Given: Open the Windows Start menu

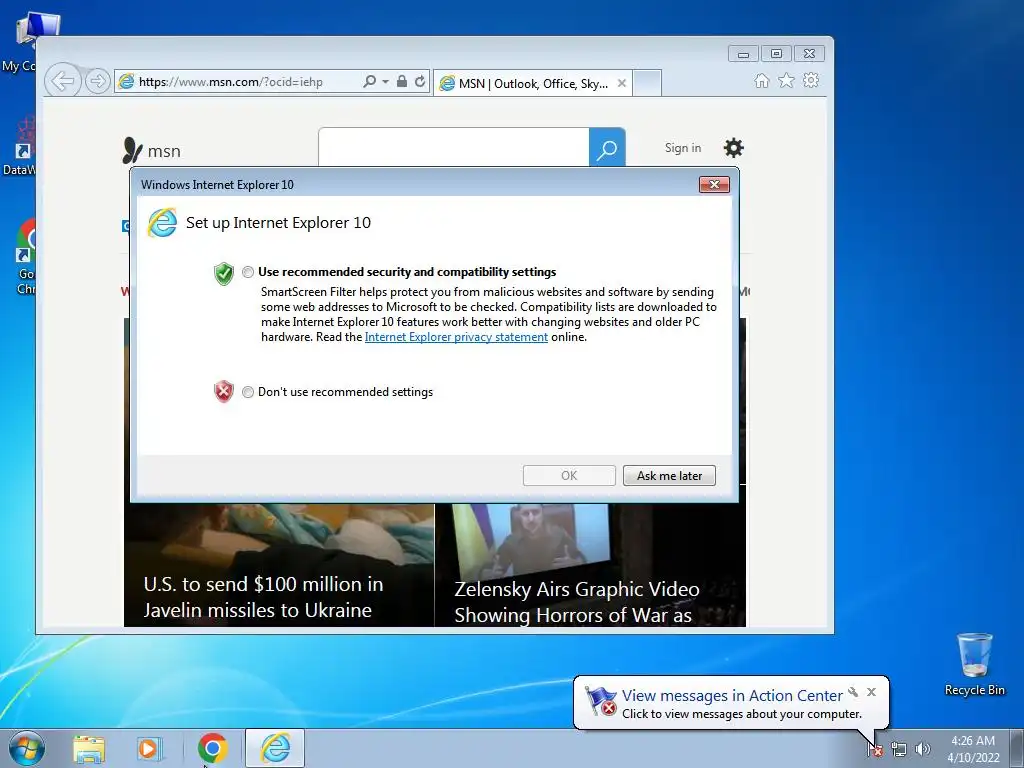Looking at the screenshot, I should (27, 748).
